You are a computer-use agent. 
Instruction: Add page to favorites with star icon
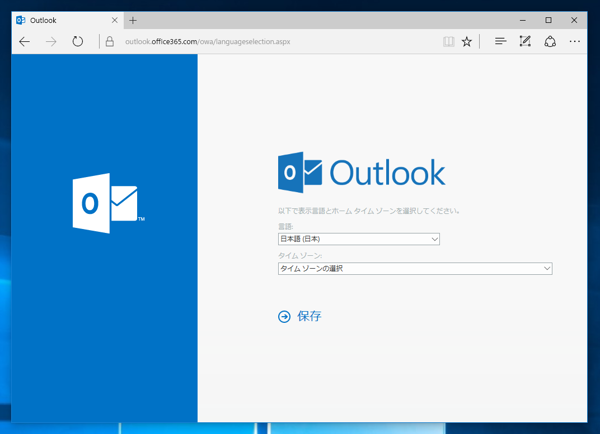pyautogui.click(x=466, y=41)
